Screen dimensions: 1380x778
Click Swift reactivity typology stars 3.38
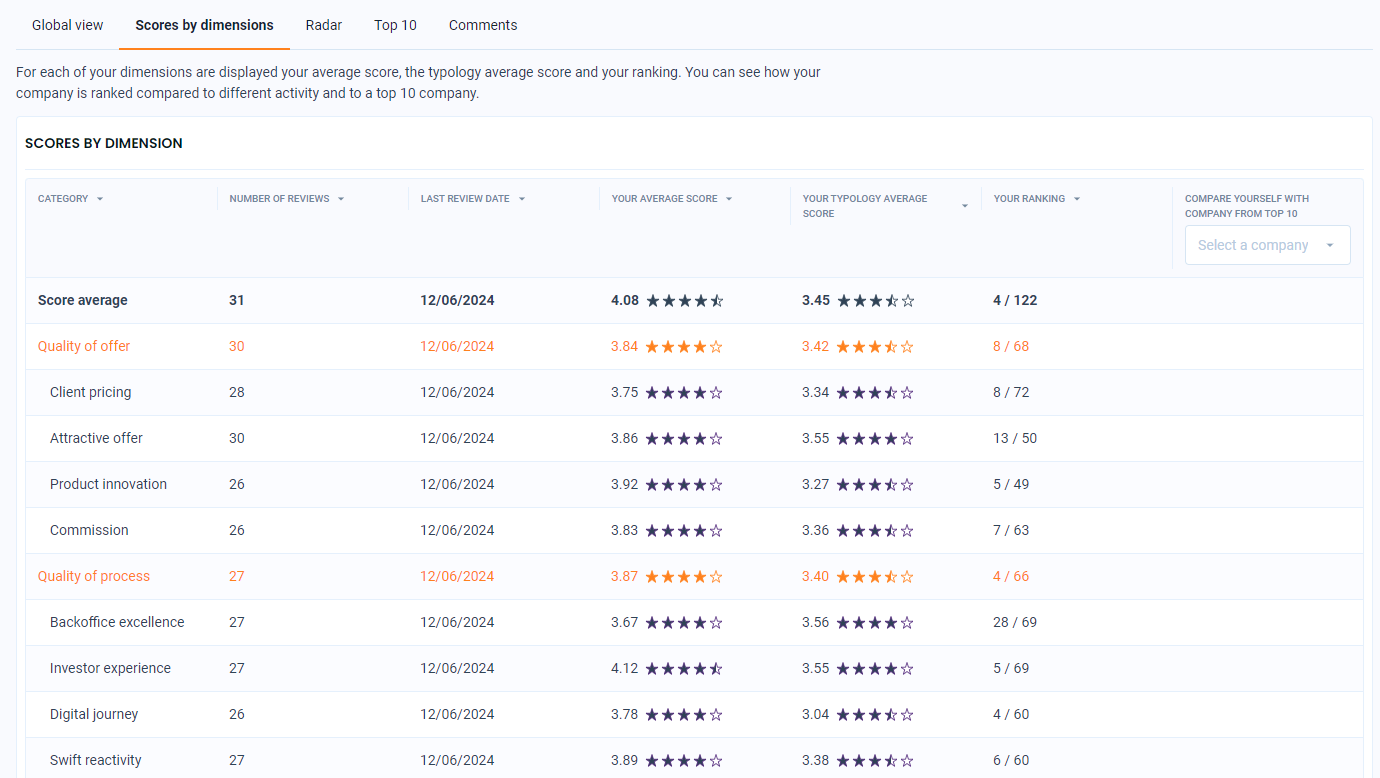point(875,760)
